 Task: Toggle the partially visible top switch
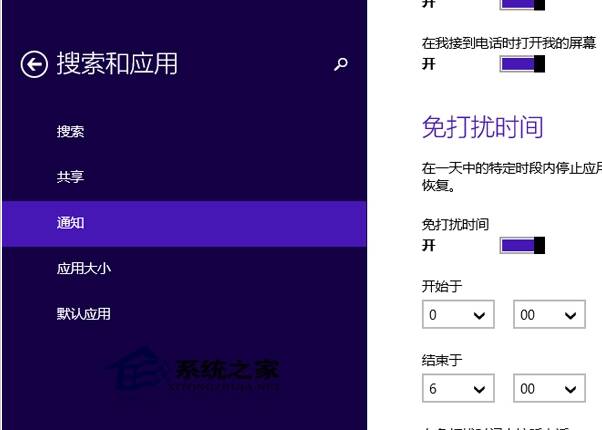pos(522,4)
